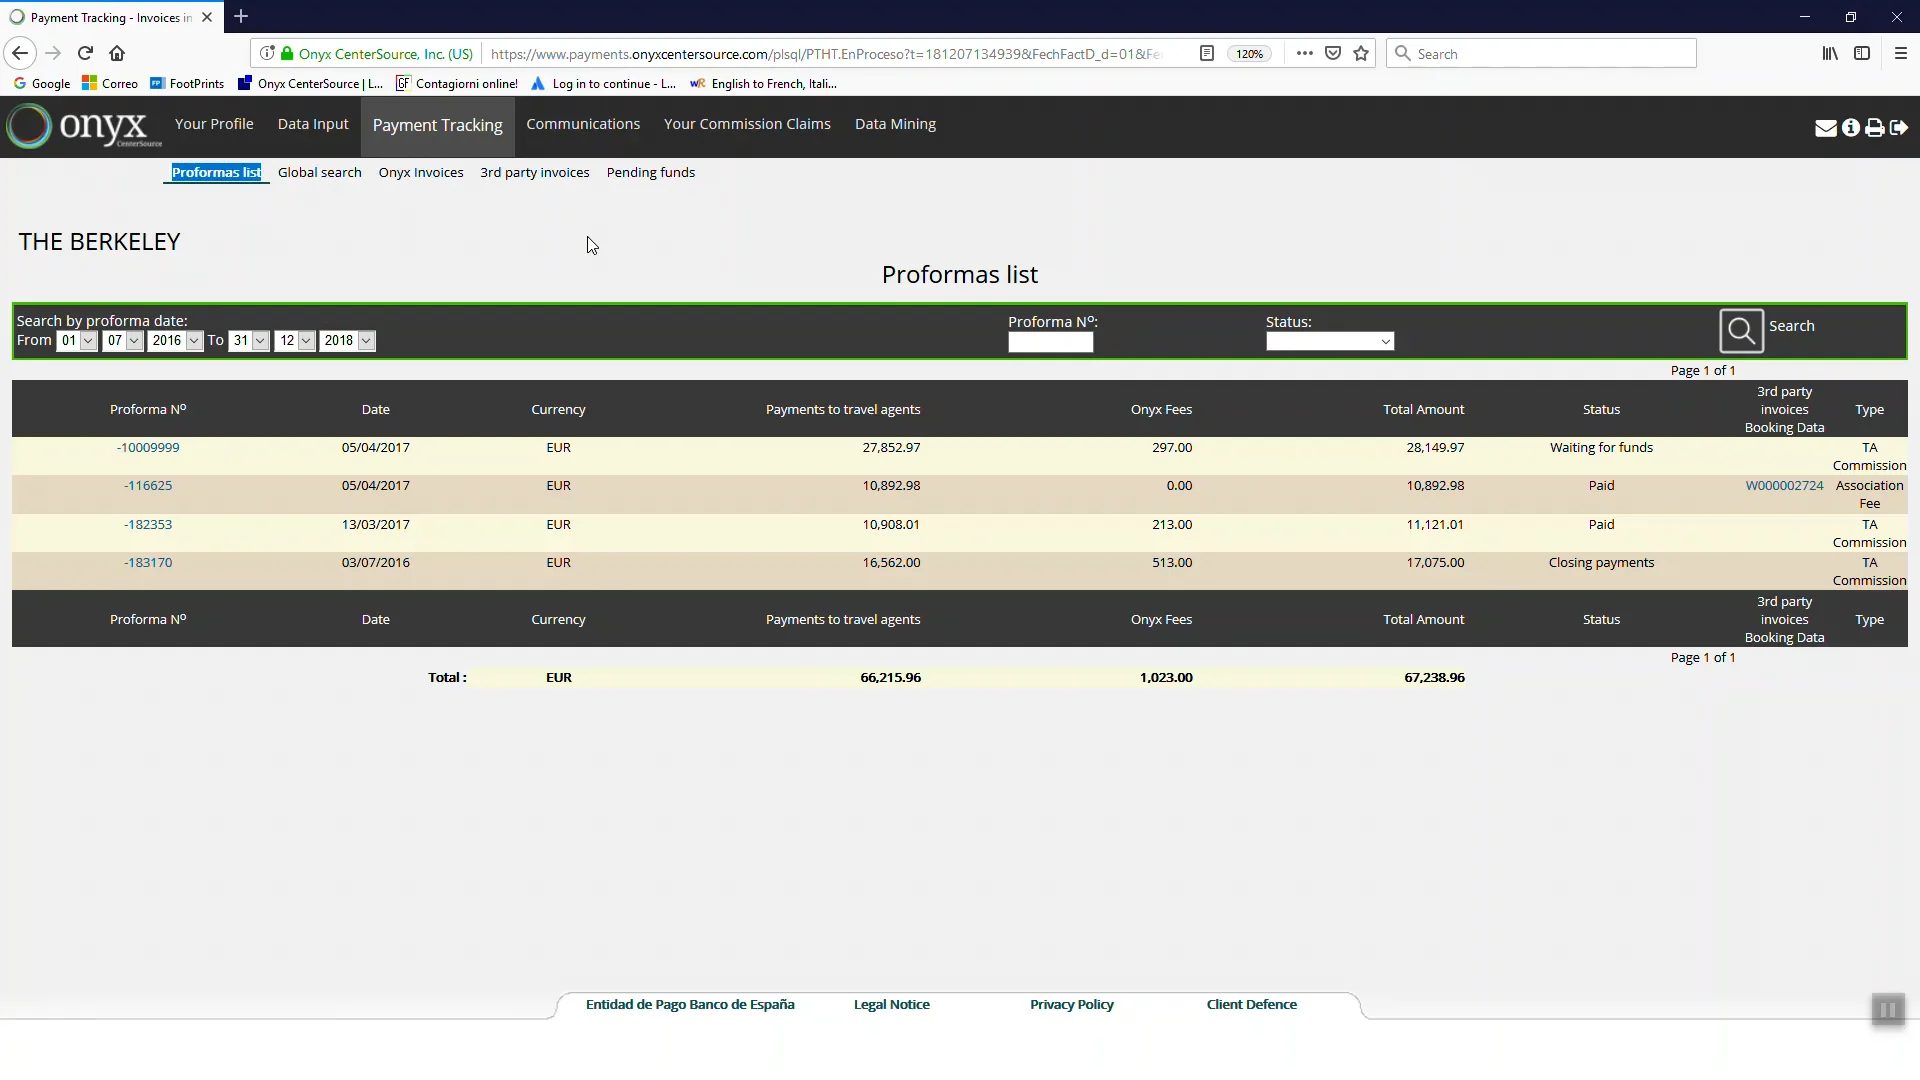Switch to Pending funds tab
Screen dimensions: 1920x1080
[650, 173]
